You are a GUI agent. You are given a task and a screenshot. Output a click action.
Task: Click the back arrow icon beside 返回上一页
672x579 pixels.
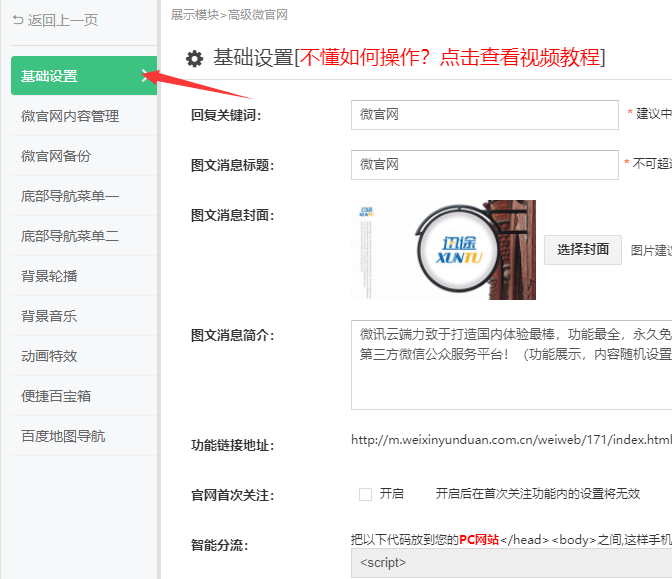tap(18, 20)
